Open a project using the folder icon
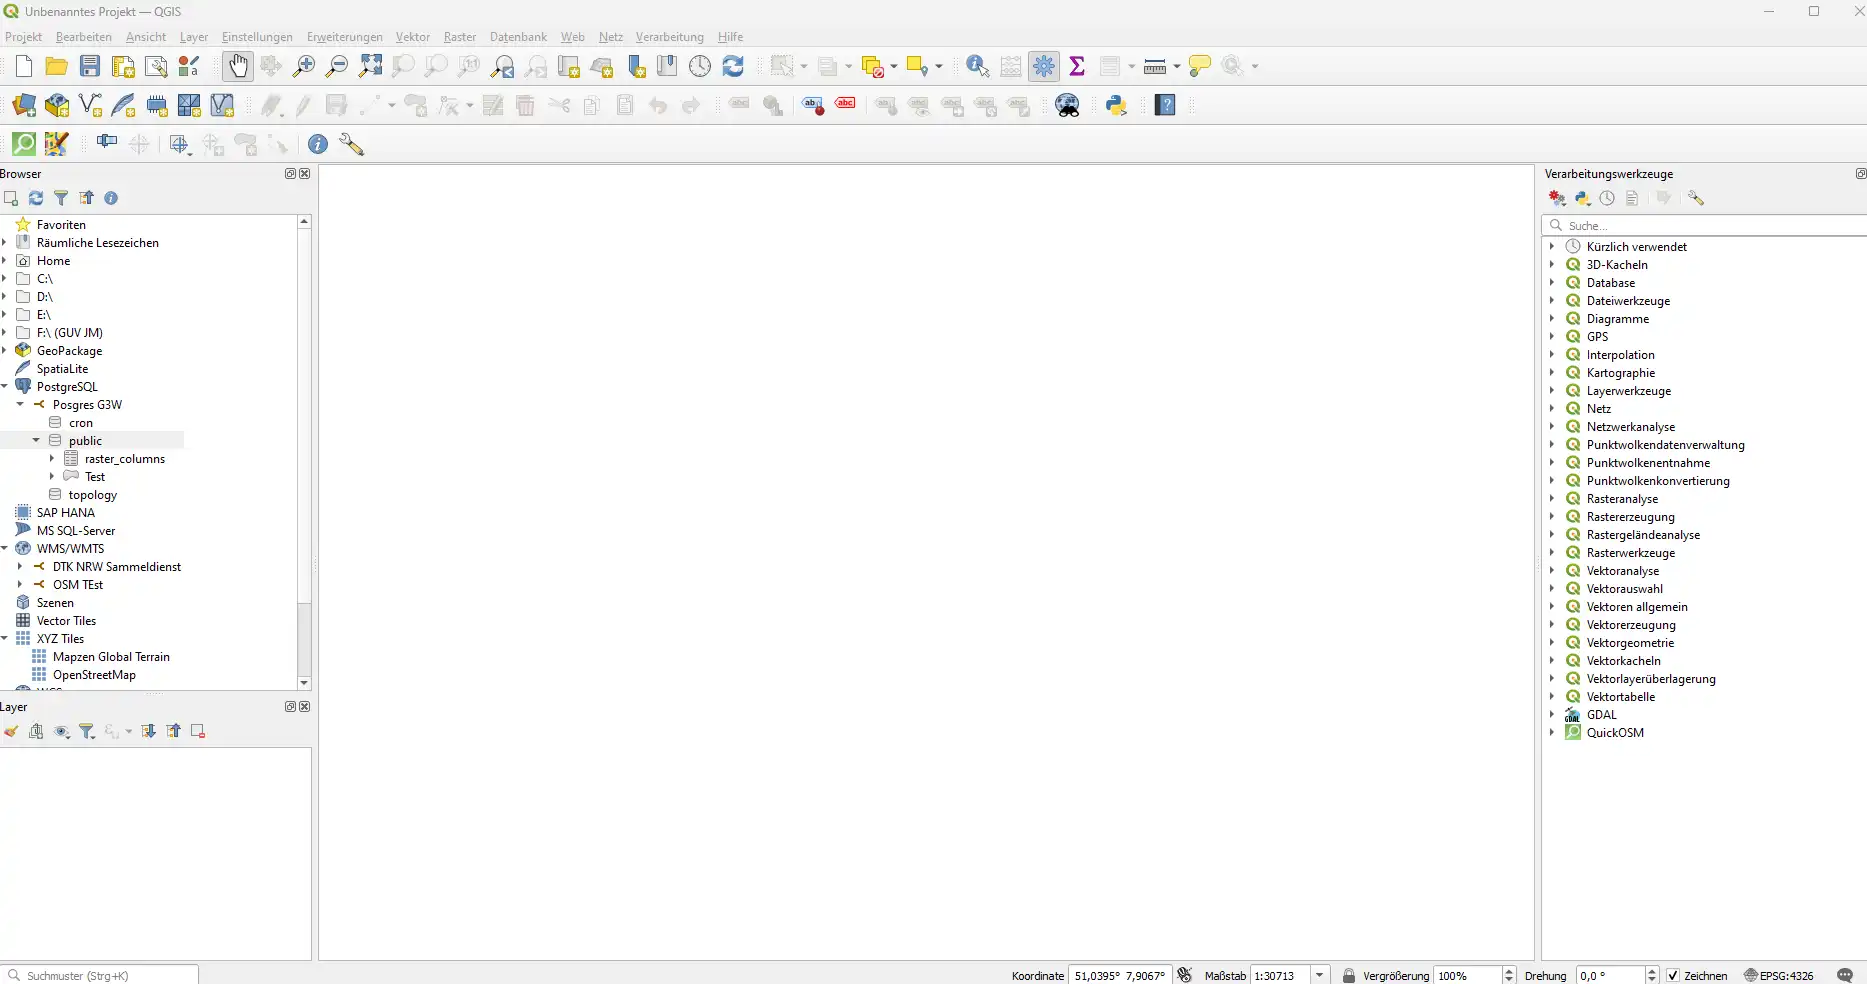The height and width of the screenshot is (984, 1867). 57,66
